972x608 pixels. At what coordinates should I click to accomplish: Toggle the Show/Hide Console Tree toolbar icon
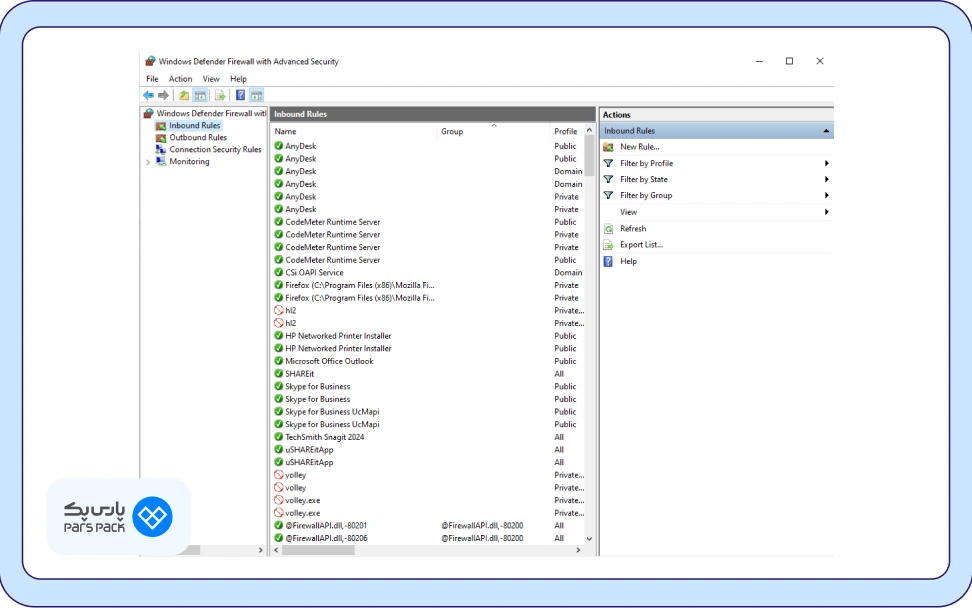(x=200, y=95)
